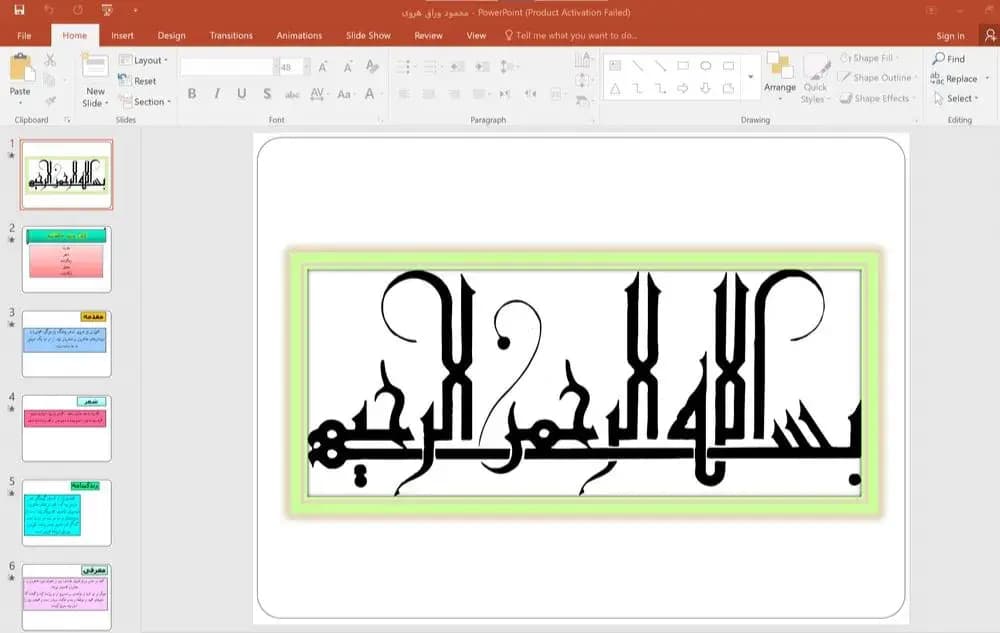This screenshot has height=633, width=1000.
Task: Pick the triangle shape in the shapes gallery
Action: pyautogui.click(x=615, y=89)
